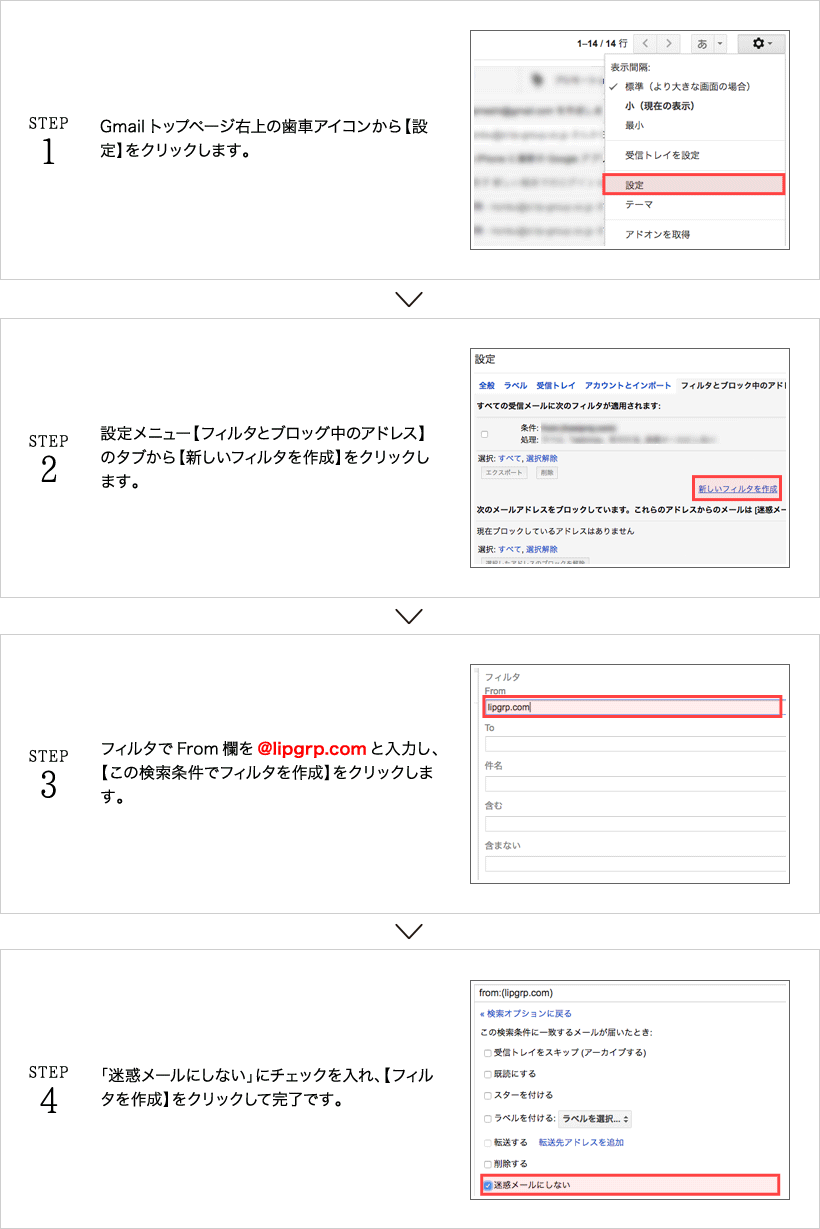Expand the dropdown arrow beside あ
The image size is (820, 1229).
pyautogui.click(x=720, y=44)
